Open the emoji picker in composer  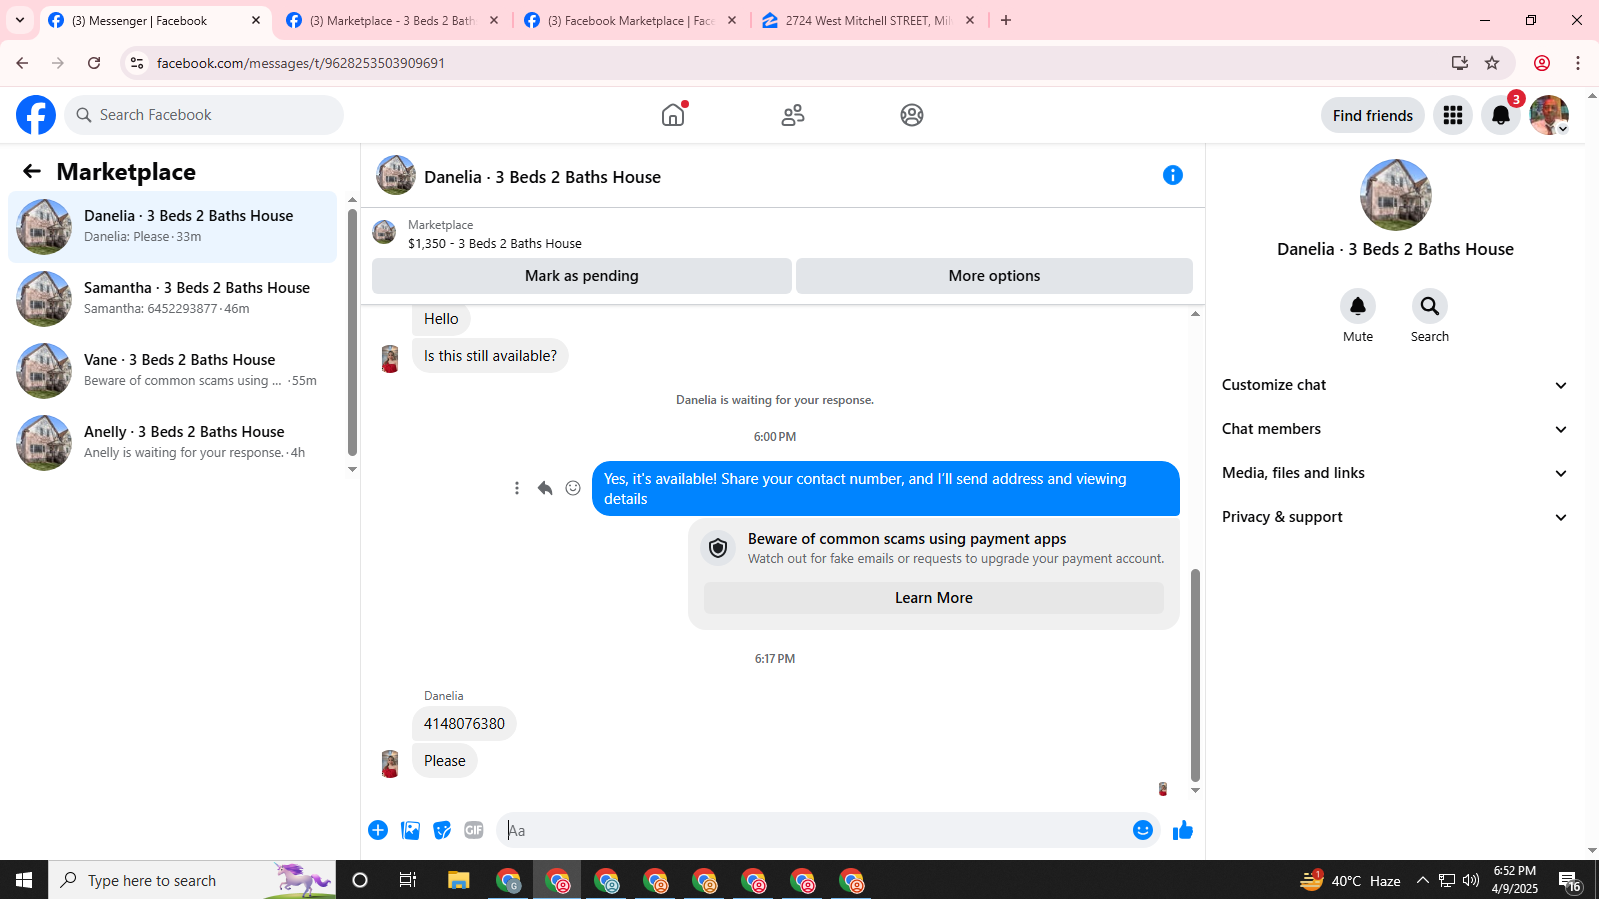pos(1143,830)
